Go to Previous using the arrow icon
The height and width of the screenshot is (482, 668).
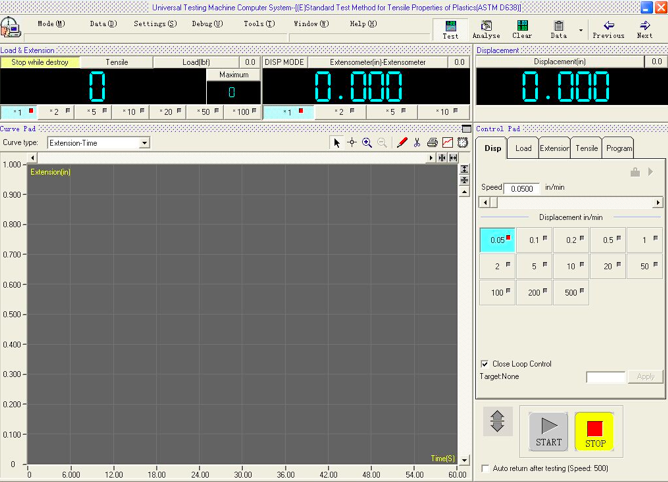tap(608, 27)
